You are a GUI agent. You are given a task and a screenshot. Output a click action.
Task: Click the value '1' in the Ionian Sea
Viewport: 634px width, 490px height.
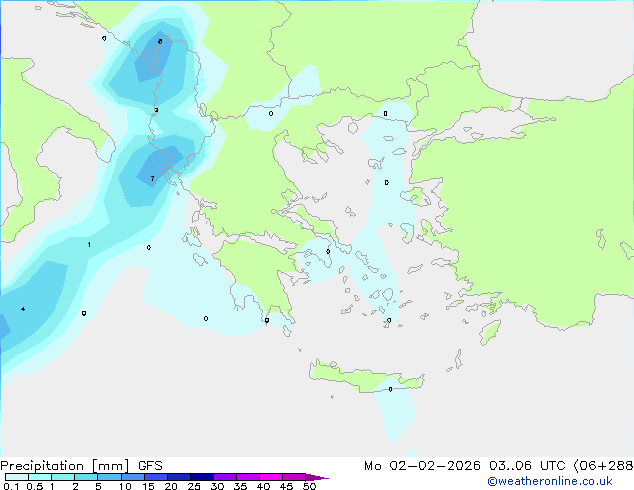pos(89,245)
